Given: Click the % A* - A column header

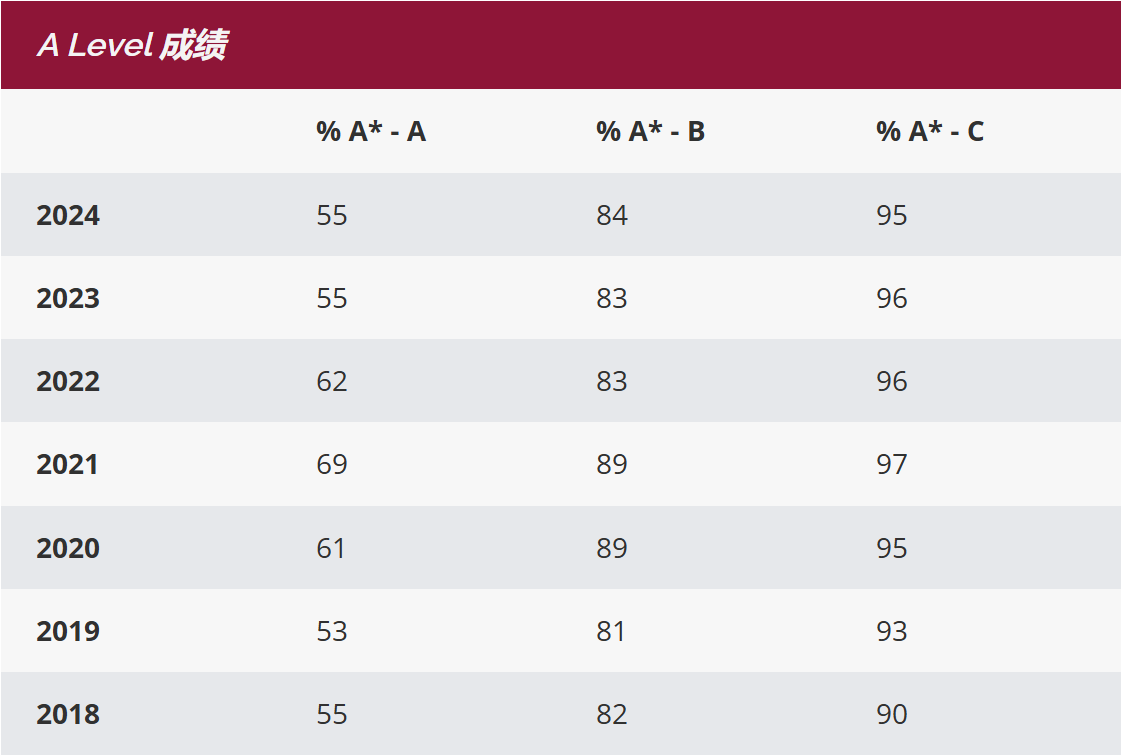Looking at the screenshot, I should coord(371,131).
